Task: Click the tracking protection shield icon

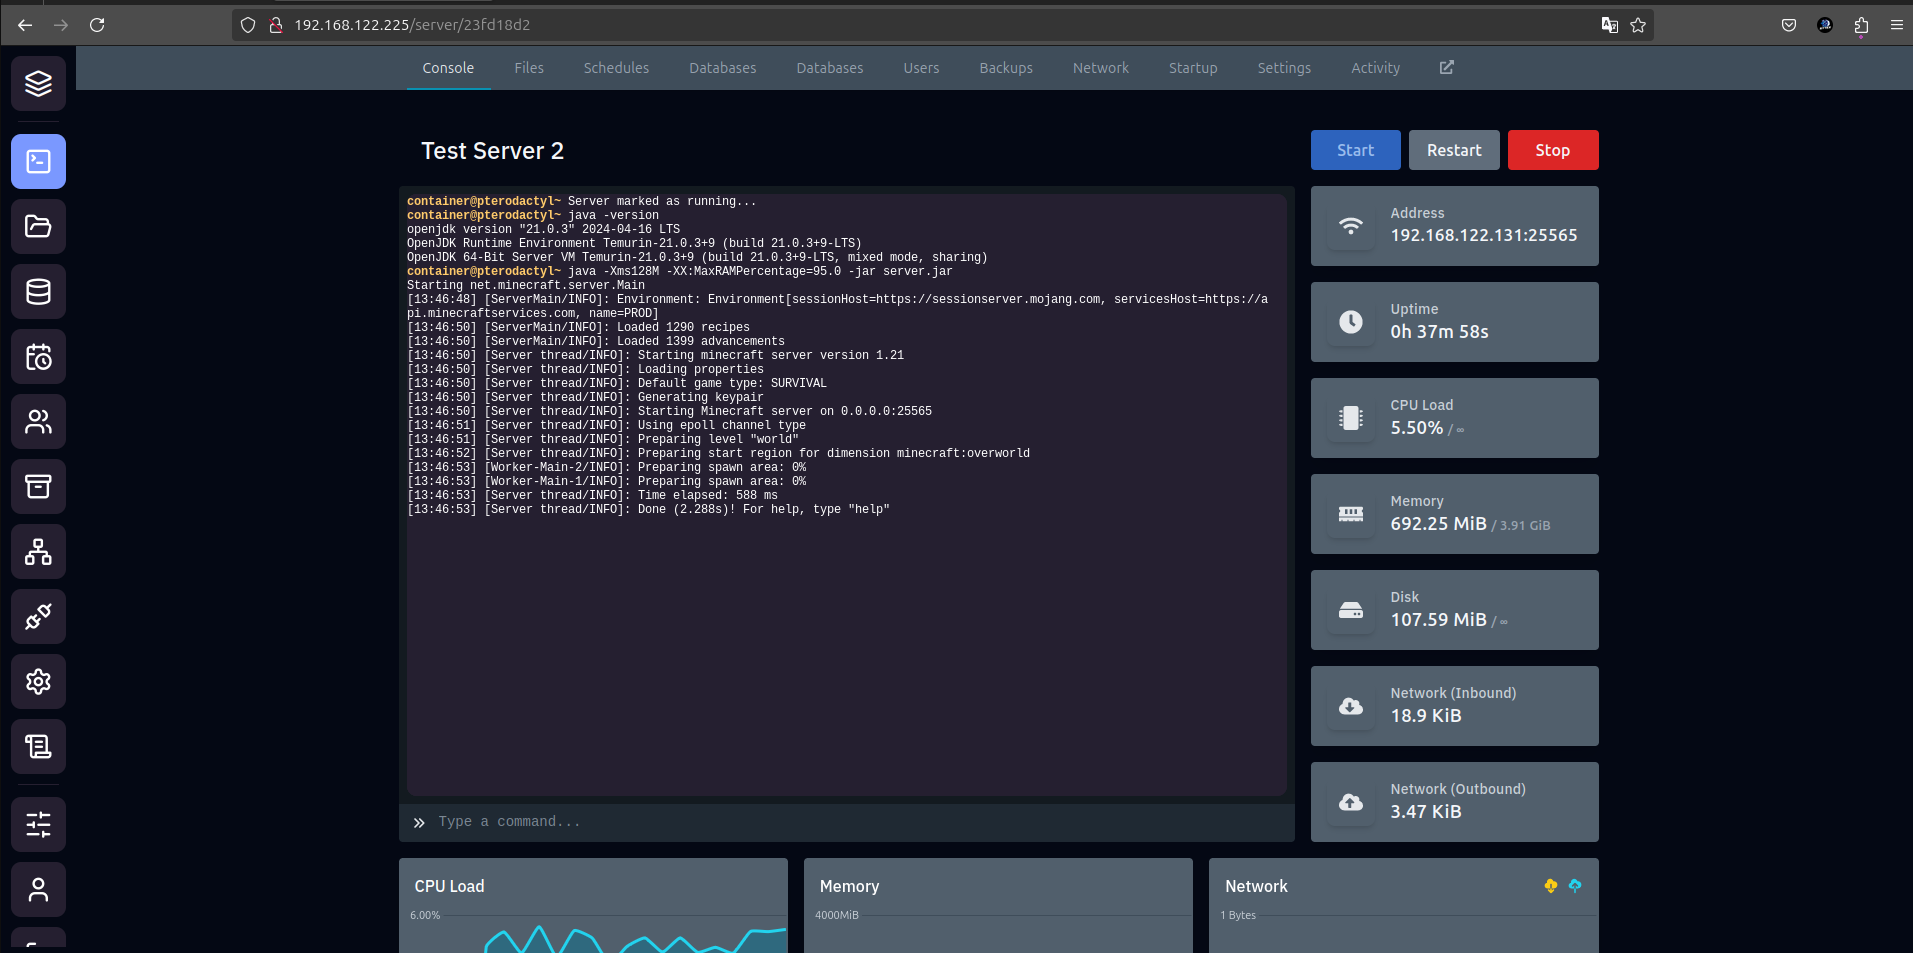Action: coord(248,25)
